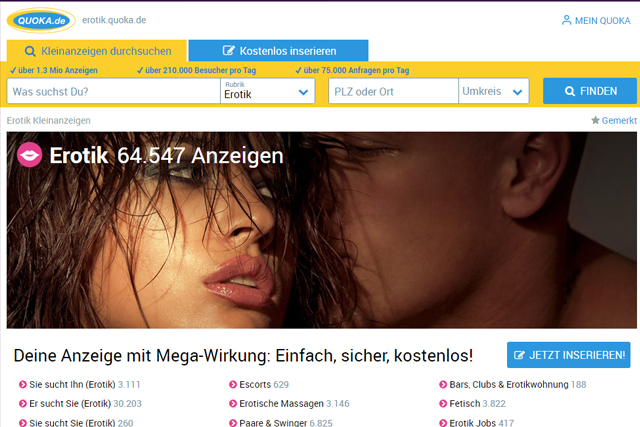Click the QUOKA.de logo

click(x=41, y=20)
